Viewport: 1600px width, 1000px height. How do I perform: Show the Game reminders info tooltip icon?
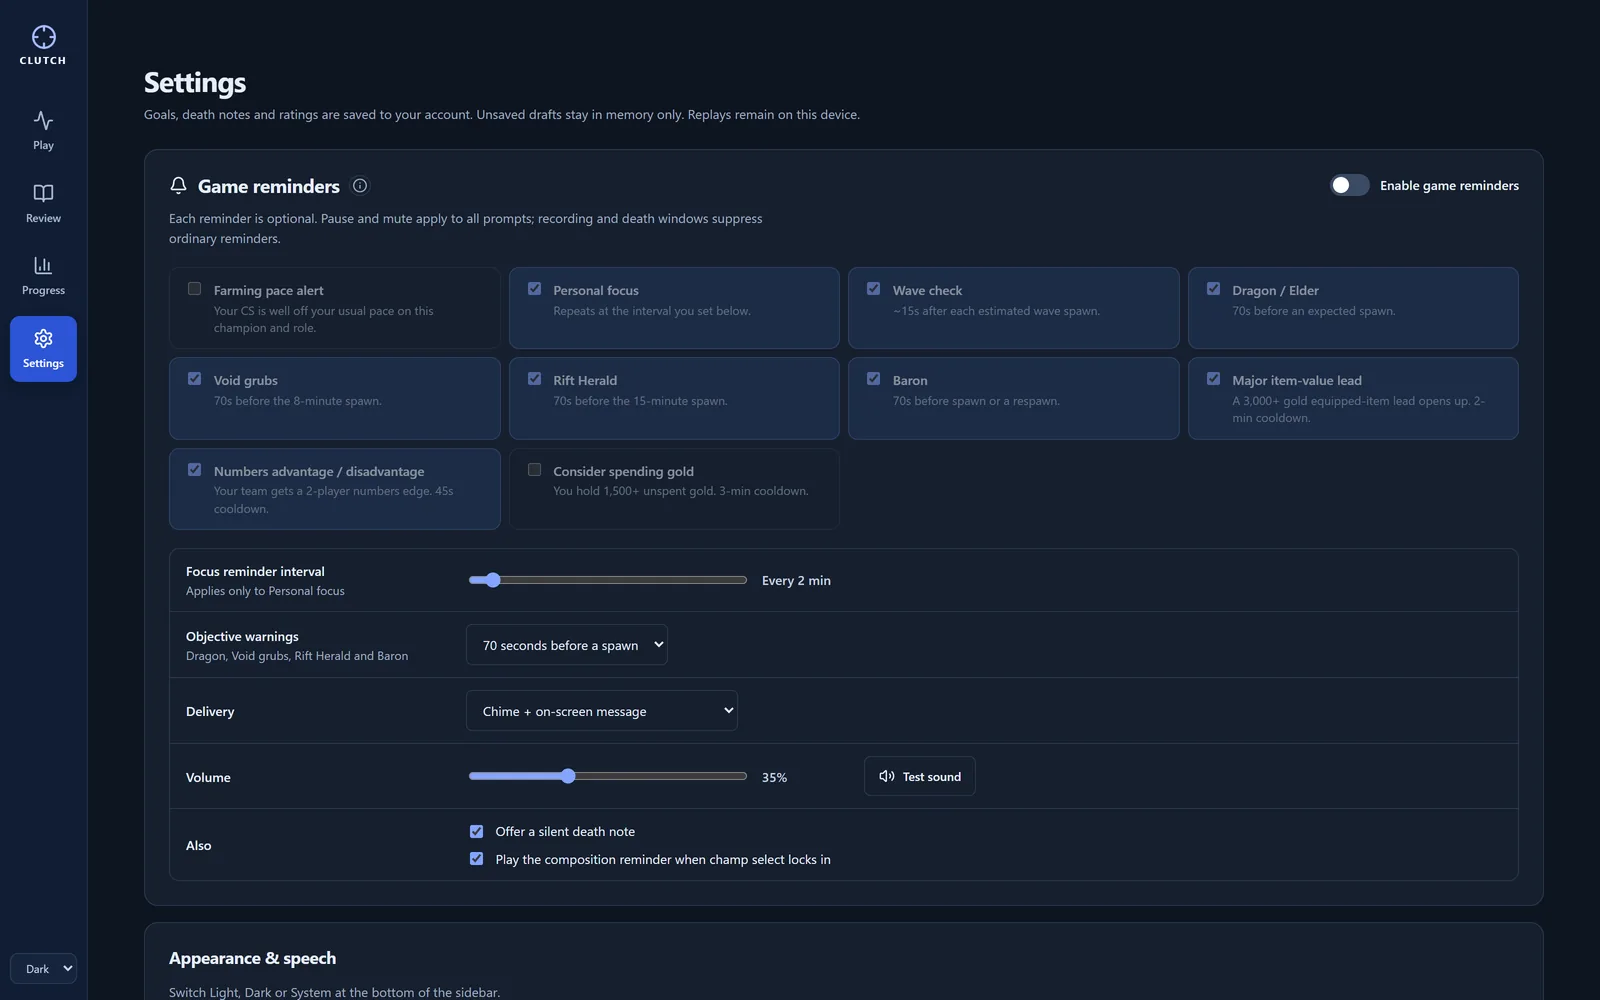360,185
